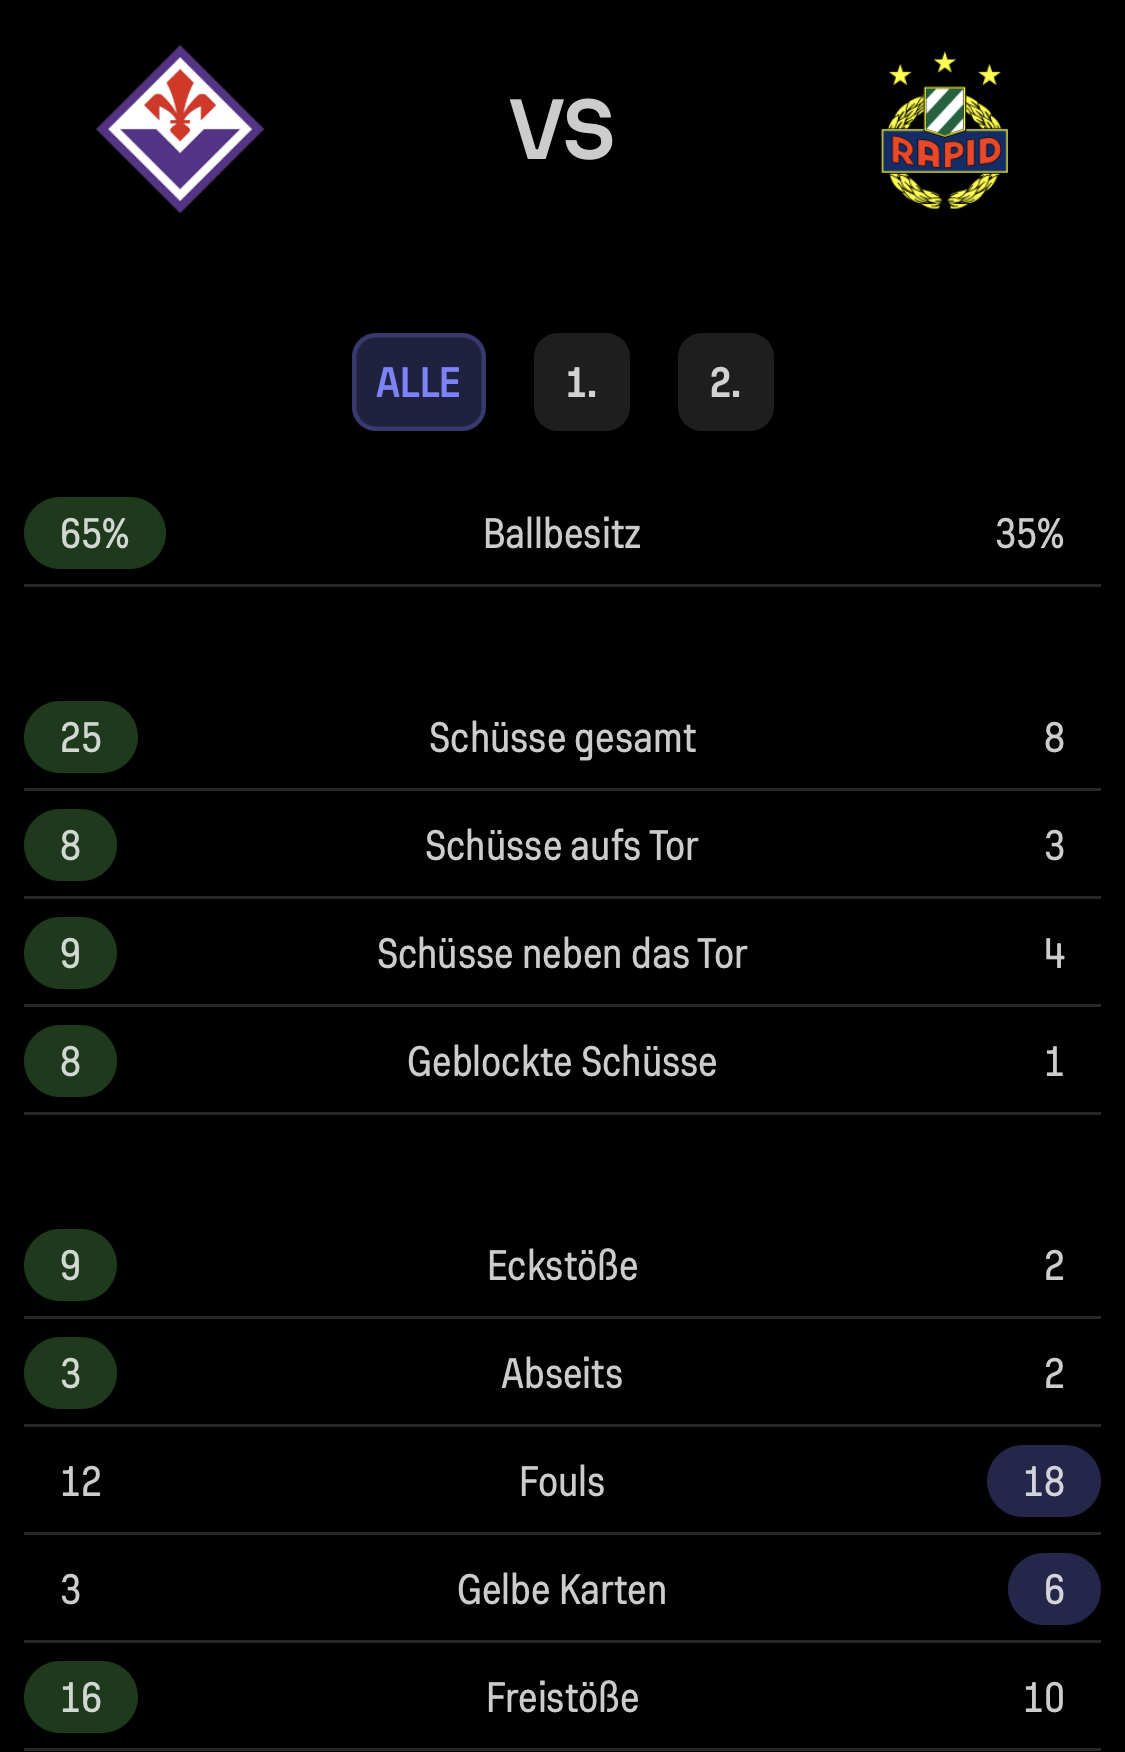Screen dimensions: 1125x1752
Task: Switch to first half stats tab
Action: click(x=582, y=382)
